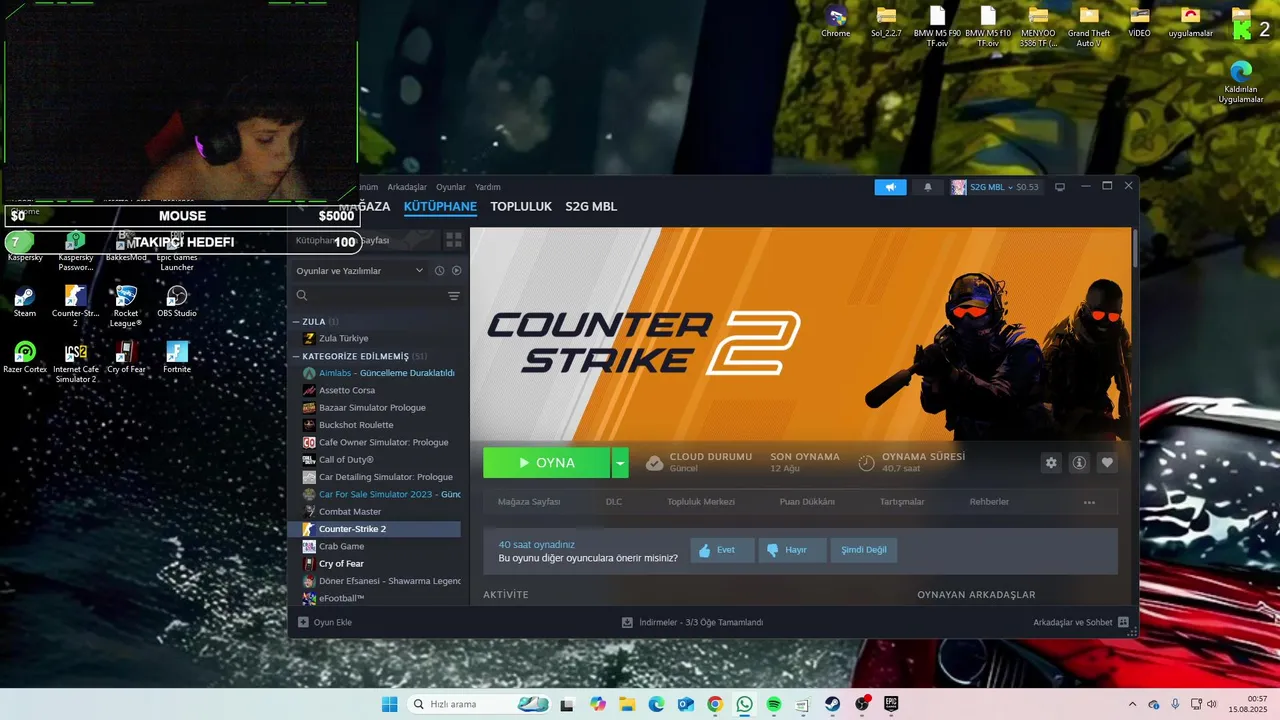Open Steam notifications bell
1280x720 pixels.
click(x=927, y=187)
